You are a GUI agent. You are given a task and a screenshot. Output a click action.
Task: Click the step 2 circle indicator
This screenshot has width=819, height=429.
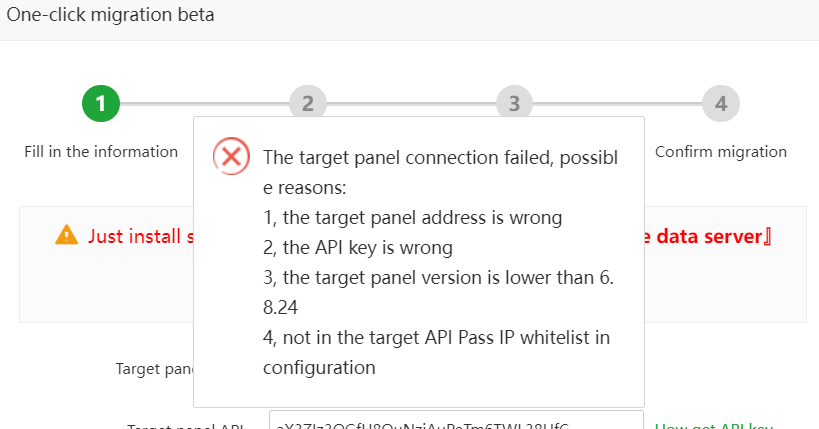(x=307, y=102)
